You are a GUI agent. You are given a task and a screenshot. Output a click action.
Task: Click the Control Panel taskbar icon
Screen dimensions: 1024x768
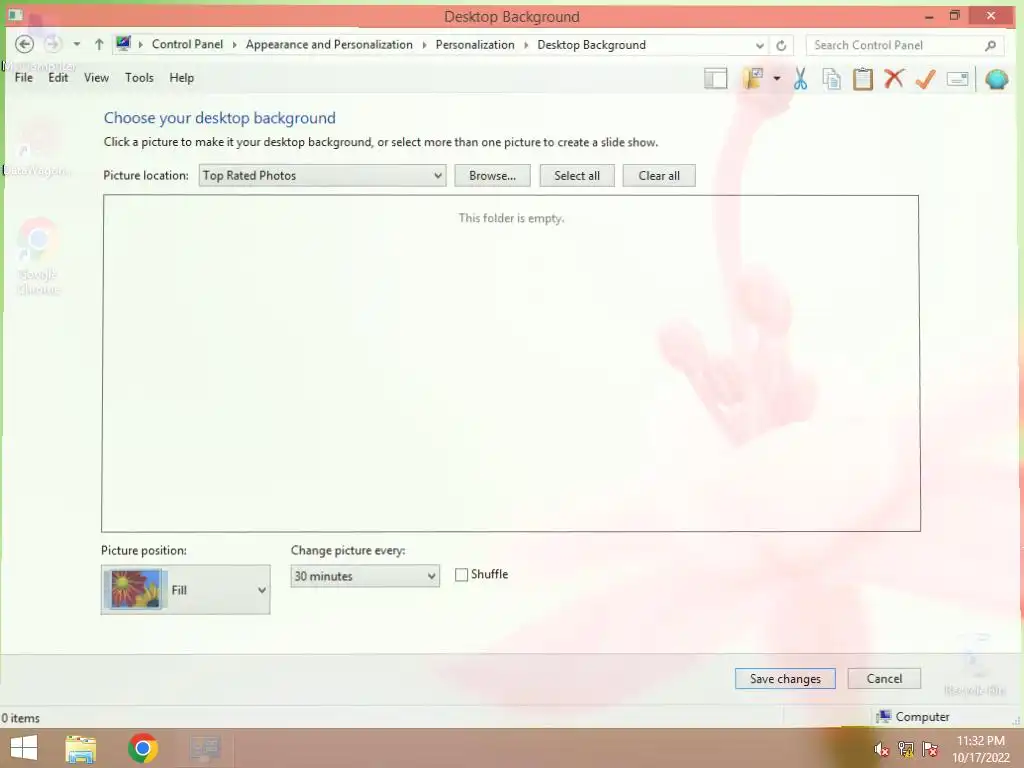pyautogui.click(x=205, y=748)
